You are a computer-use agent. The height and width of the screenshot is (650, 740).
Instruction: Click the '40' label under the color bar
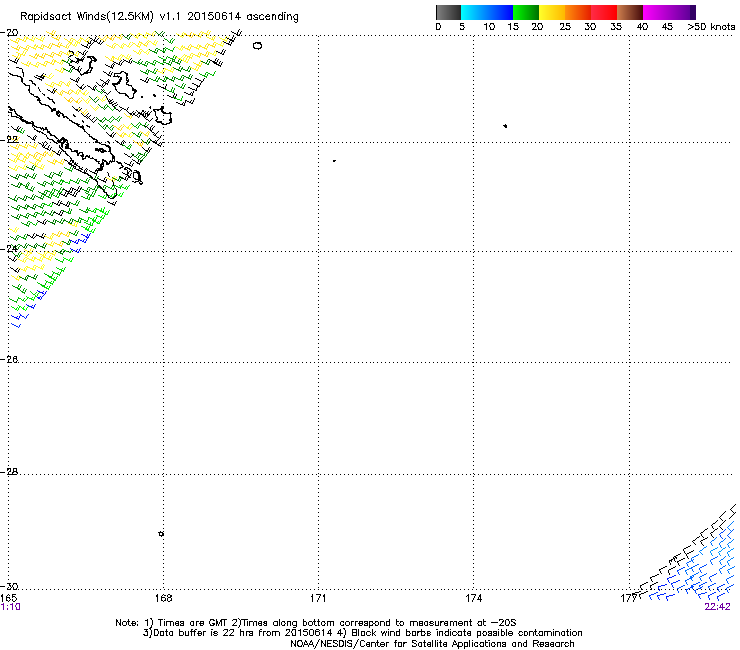[642, 27]
